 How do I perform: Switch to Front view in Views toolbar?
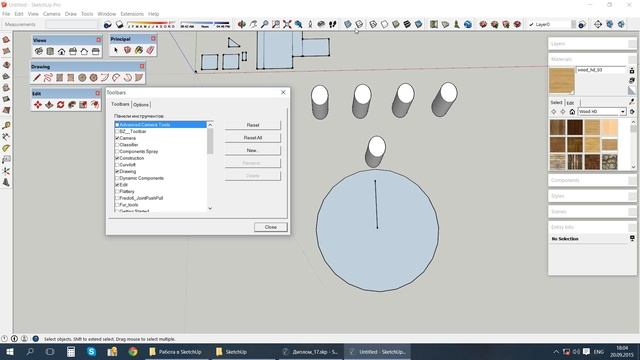click(x=61, y=51)
